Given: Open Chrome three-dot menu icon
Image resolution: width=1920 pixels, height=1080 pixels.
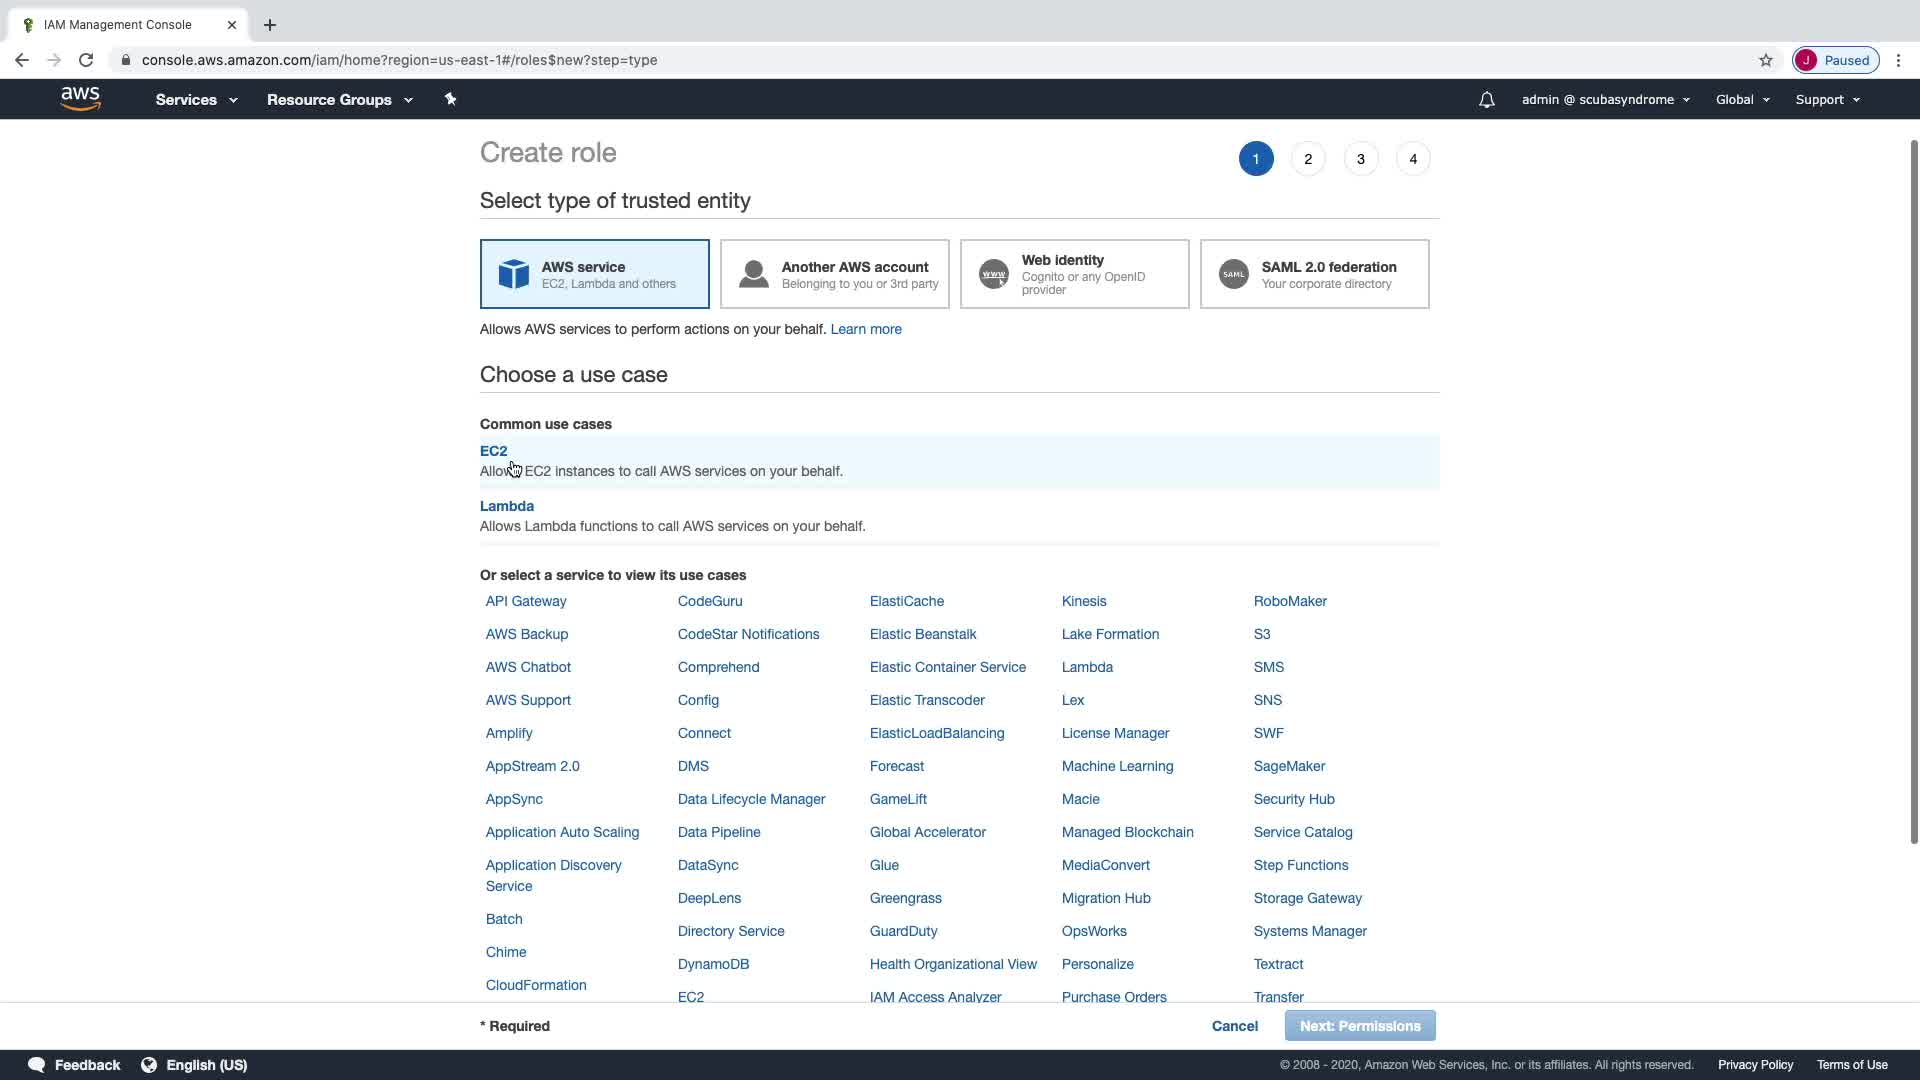Looking at the screenshot, I should coord(1898,60).
